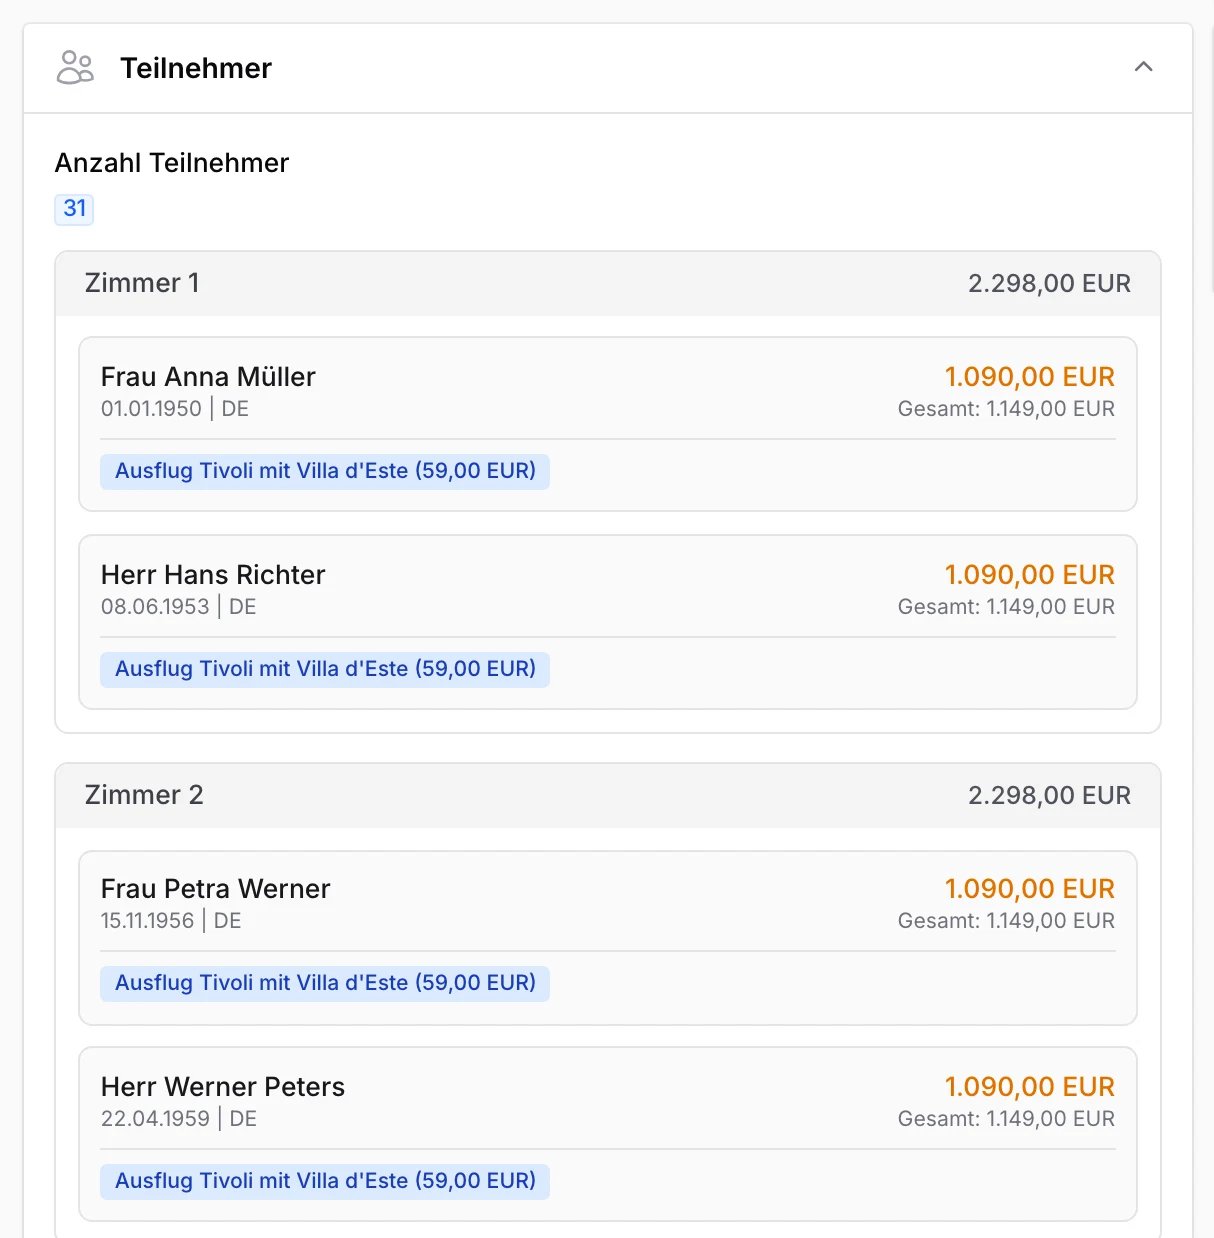This screenshot has width=1214, height=1238.
Task: Click Werner Peters' Gesamt 1.149,00 EUR
Action: tap(1006, 1118)
